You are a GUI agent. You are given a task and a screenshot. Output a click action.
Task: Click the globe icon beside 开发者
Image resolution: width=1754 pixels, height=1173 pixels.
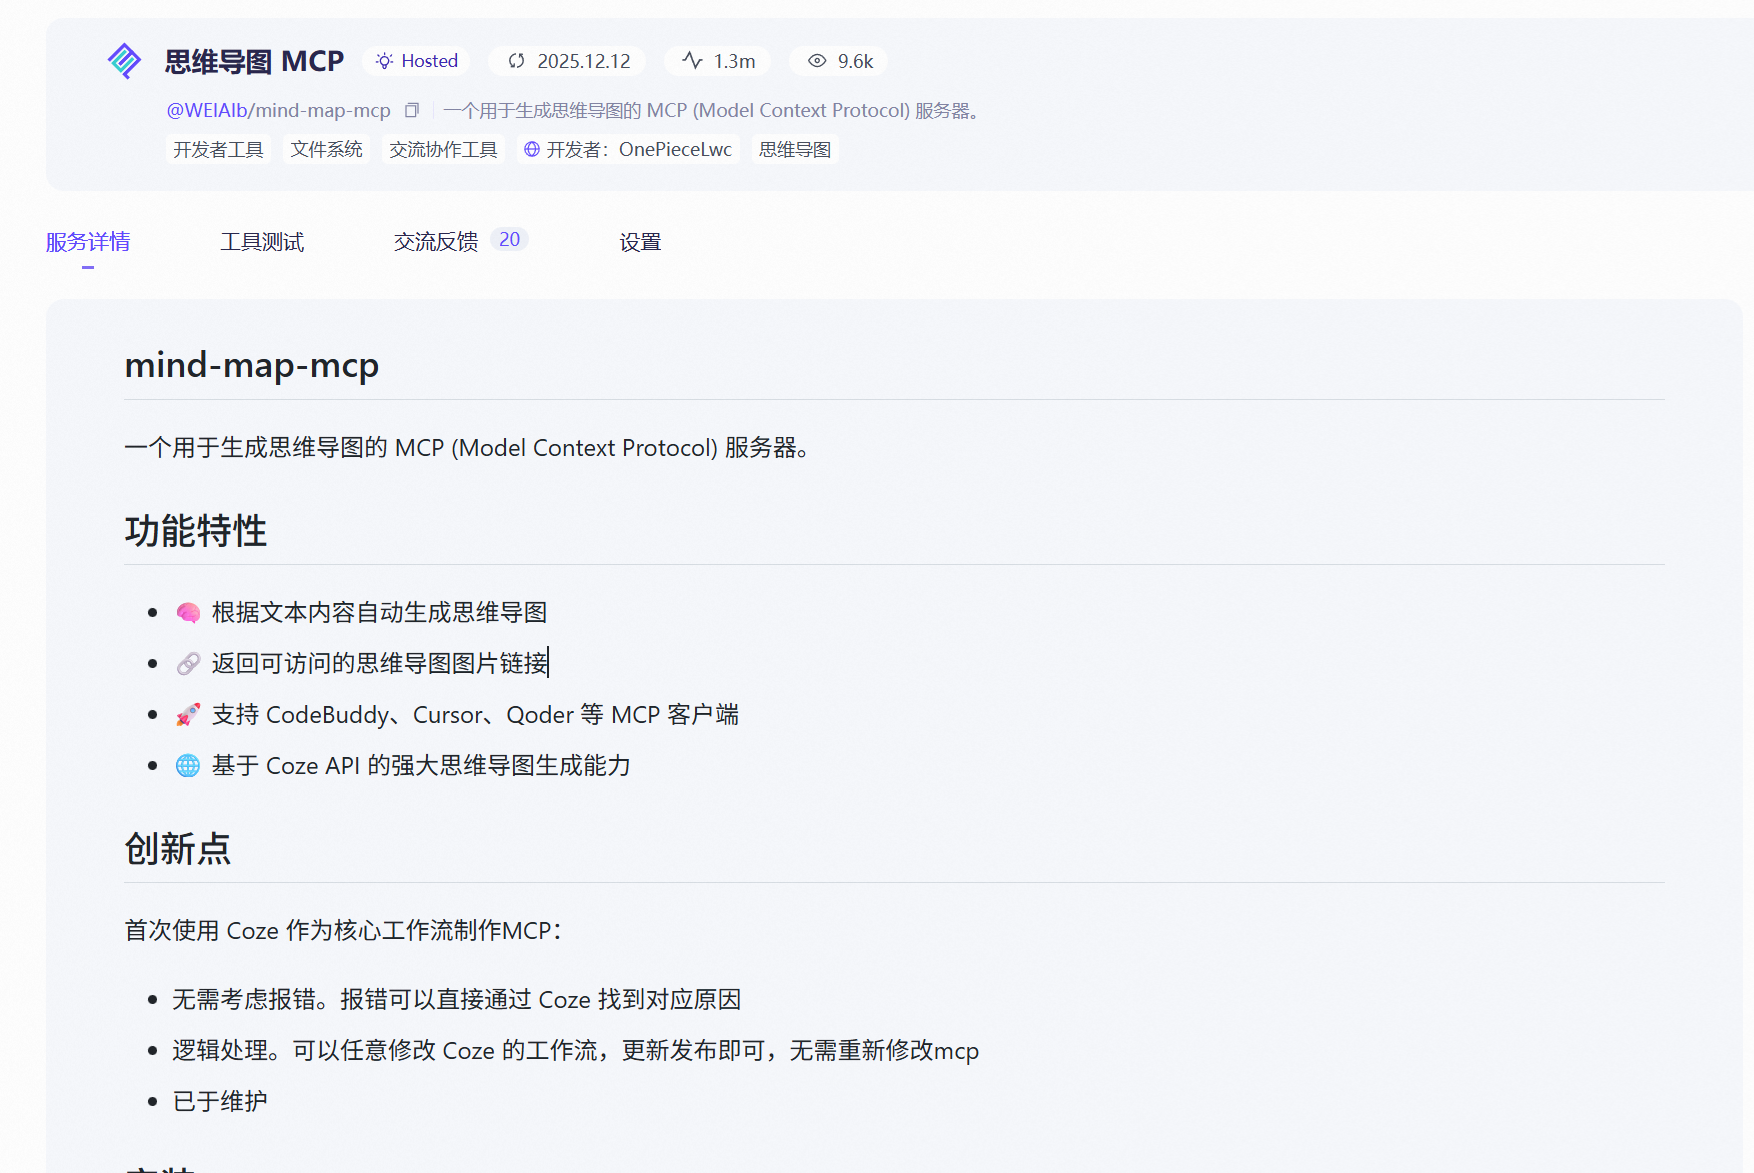click(532, 149)
